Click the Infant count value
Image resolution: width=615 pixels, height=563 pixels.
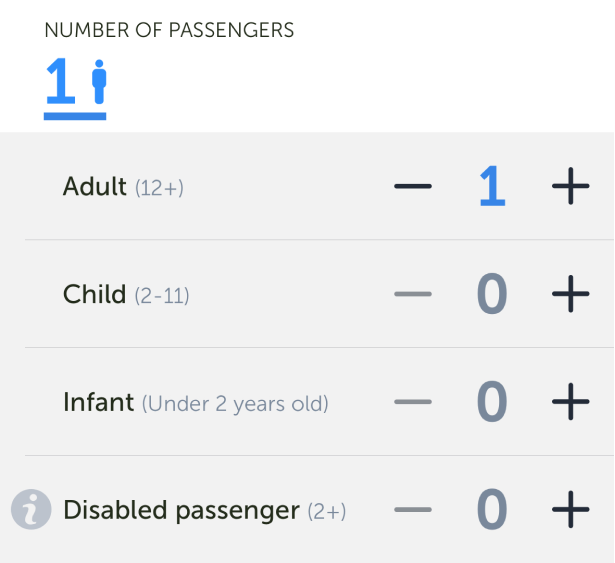tap(491, 402)
